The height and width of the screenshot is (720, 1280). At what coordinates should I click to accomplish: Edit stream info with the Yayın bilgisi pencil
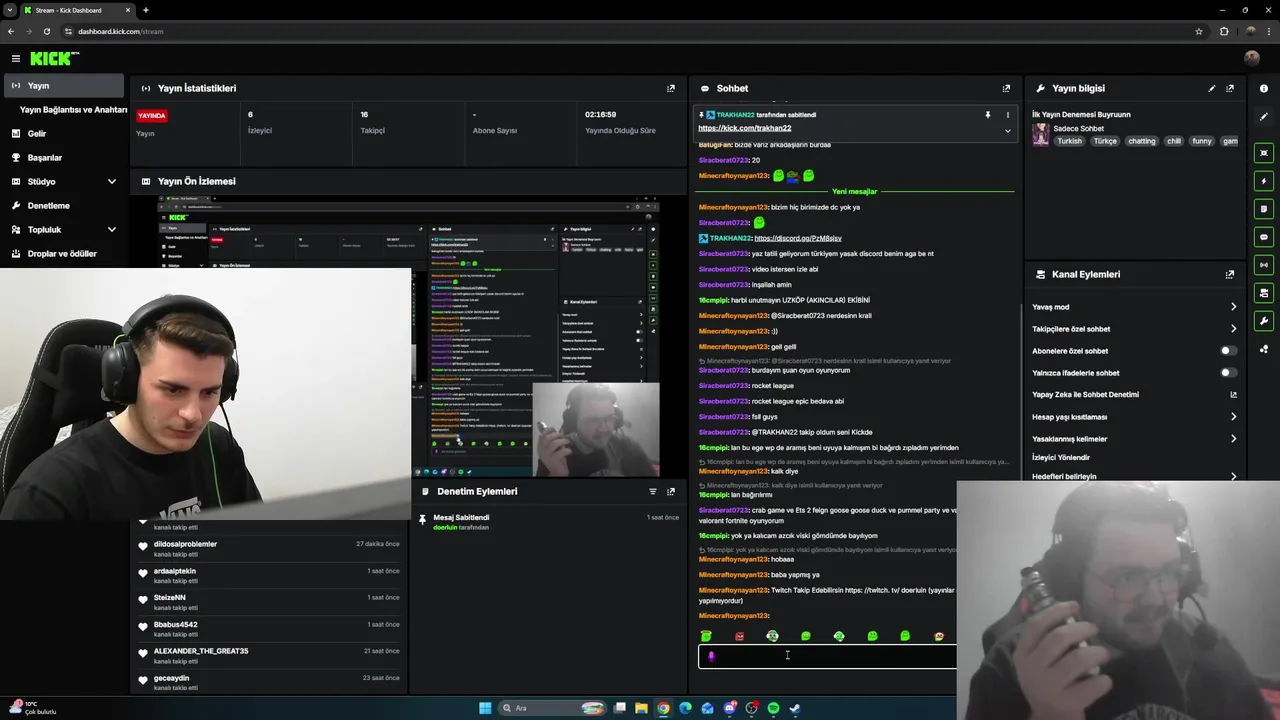point(1212,88)
